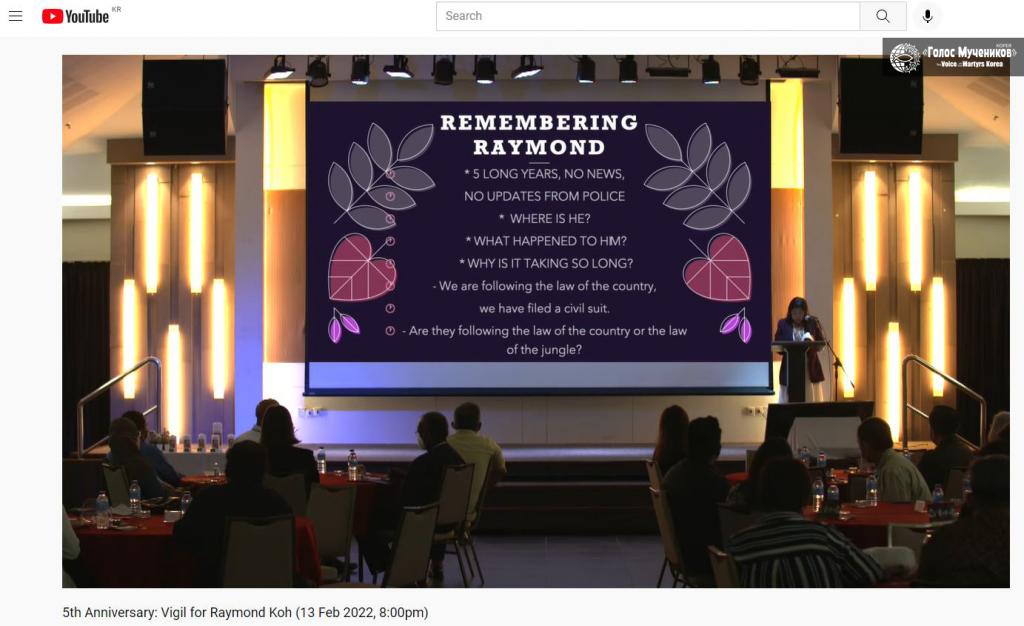This screenshot has height=626, width=1024.
Task: Open the hamburger guide menu
Action: pos(16,16)
